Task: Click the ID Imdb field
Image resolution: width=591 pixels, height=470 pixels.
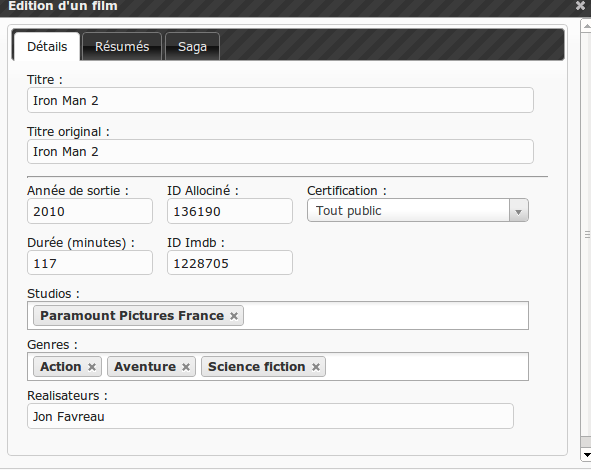Action: [230, 263]
